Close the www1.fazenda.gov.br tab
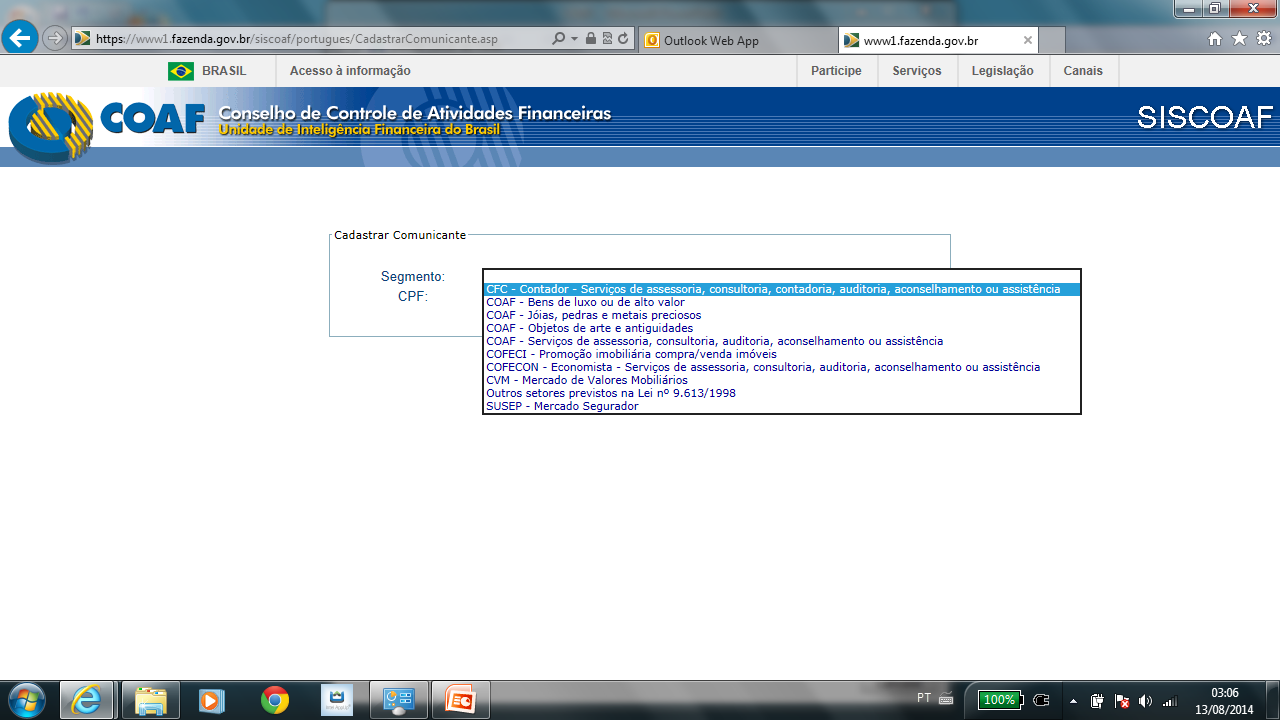 [x=1027, y=40]
